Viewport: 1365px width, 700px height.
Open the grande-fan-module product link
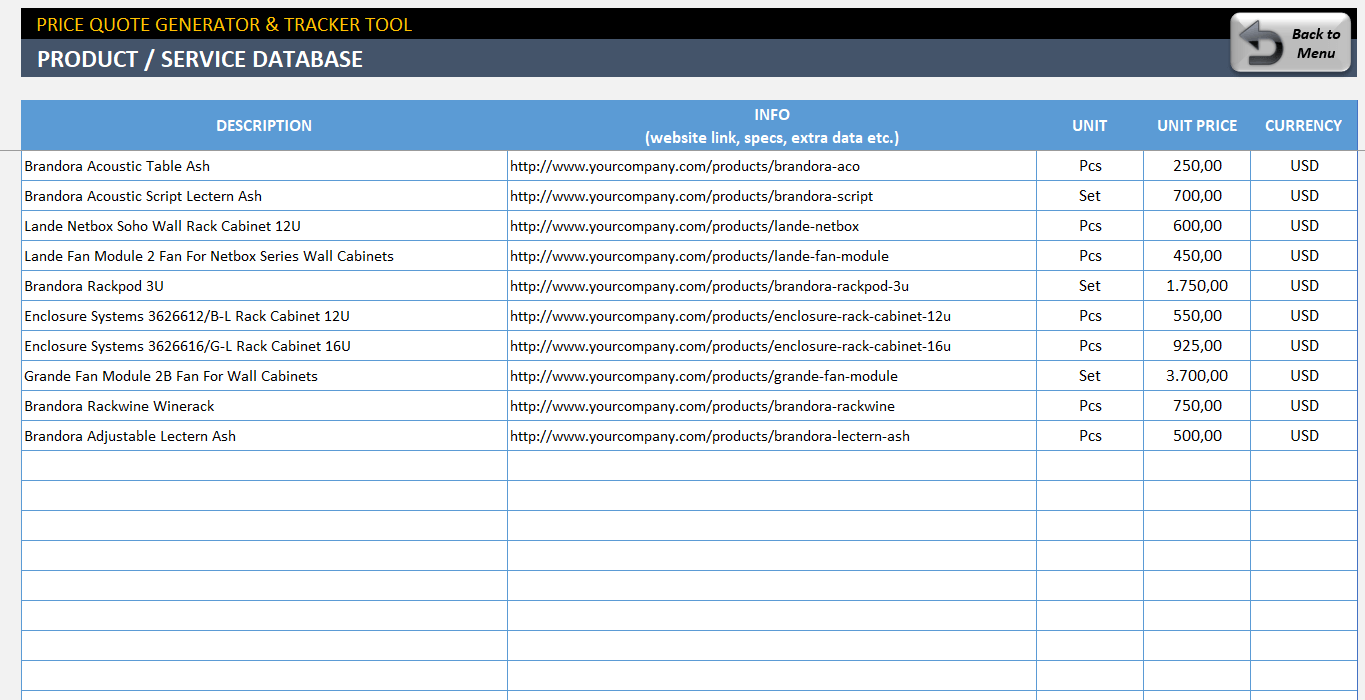(704, 376)
